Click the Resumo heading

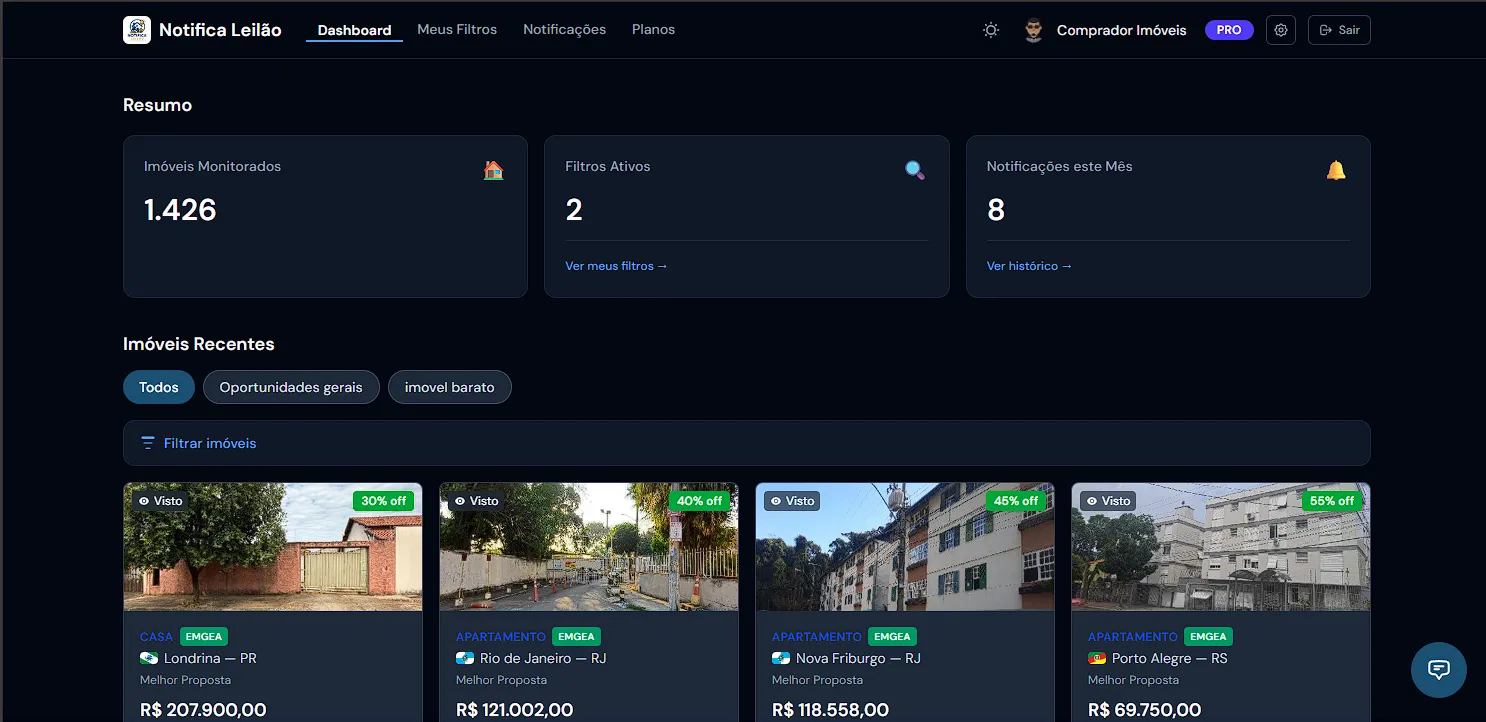(158, 105)
